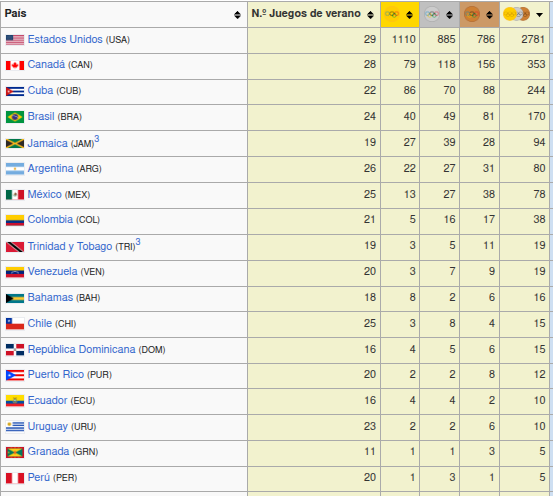The height and width of the screenshot is (496, 553).
Task: Click the Perú flag icon
Action: (15, 478)
